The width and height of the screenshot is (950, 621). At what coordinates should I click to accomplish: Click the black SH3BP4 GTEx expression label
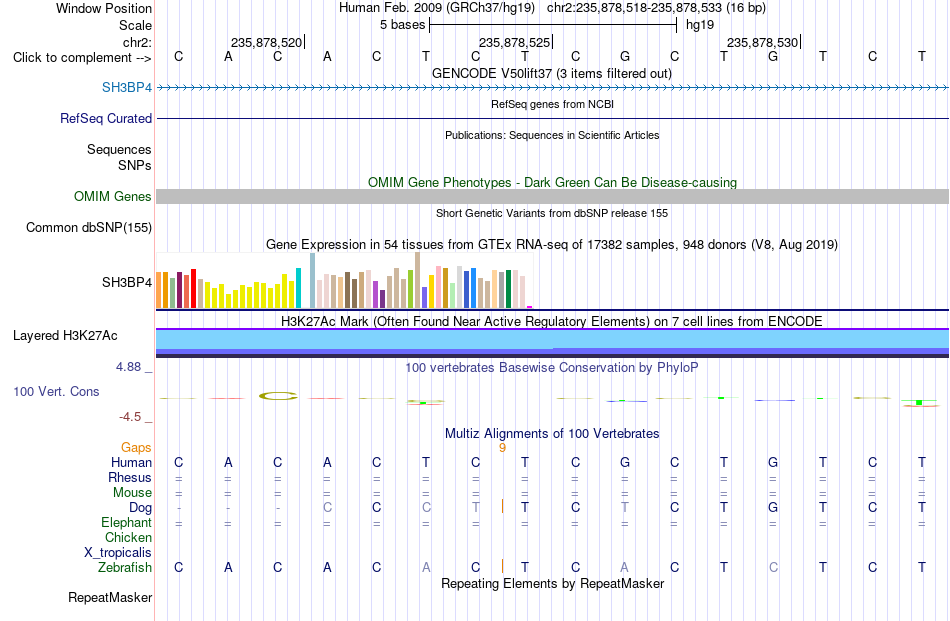click(x=127, y=282)
